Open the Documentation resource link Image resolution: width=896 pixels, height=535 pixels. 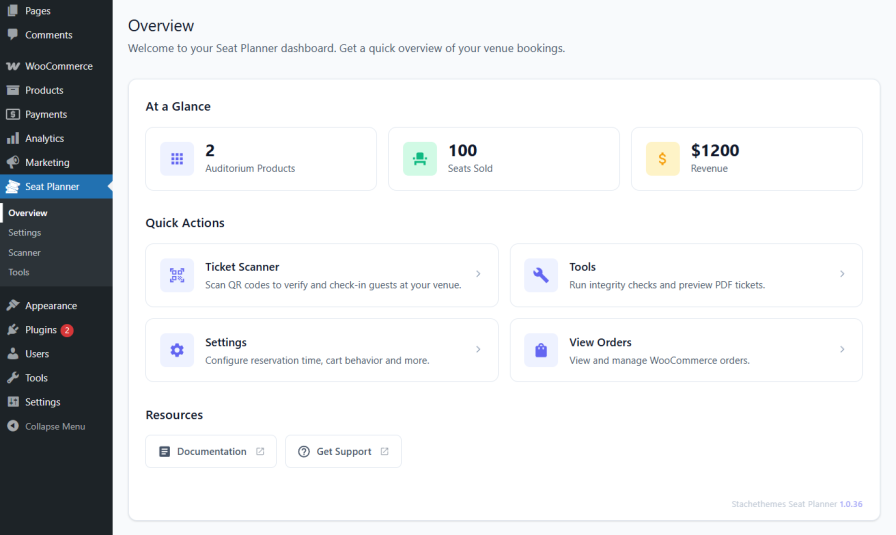211,451
